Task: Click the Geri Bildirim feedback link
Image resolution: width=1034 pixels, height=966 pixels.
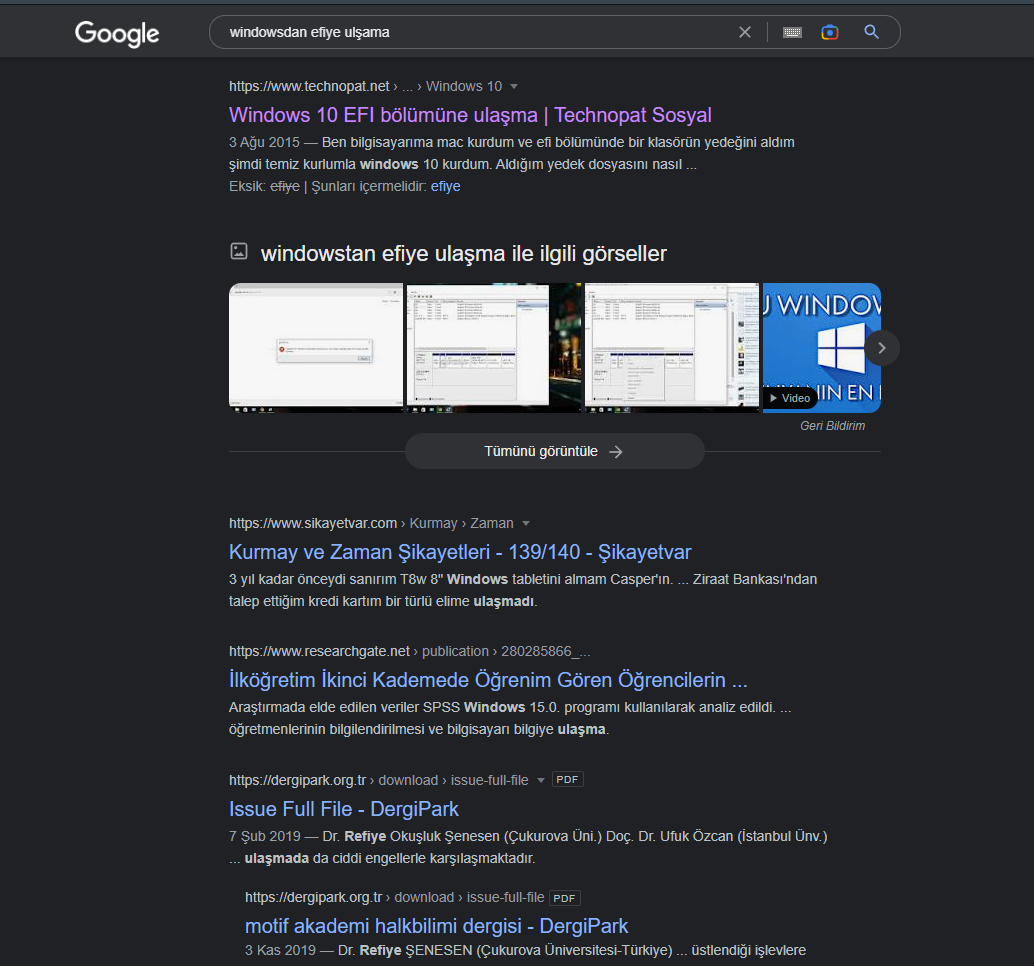Action: (832, 426)
